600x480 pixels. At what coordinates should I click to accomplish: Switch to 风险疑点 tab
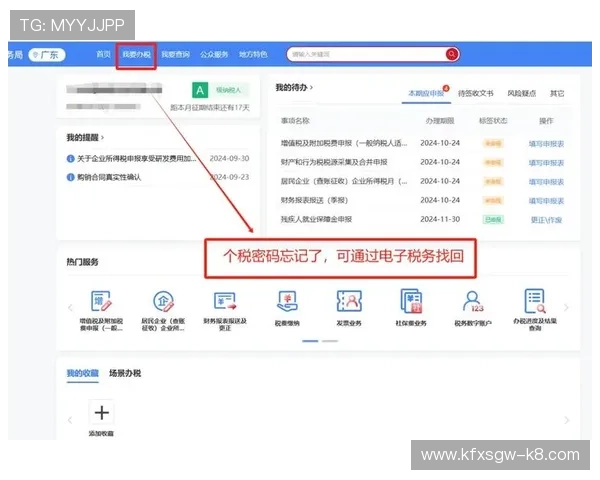point(522,93)
